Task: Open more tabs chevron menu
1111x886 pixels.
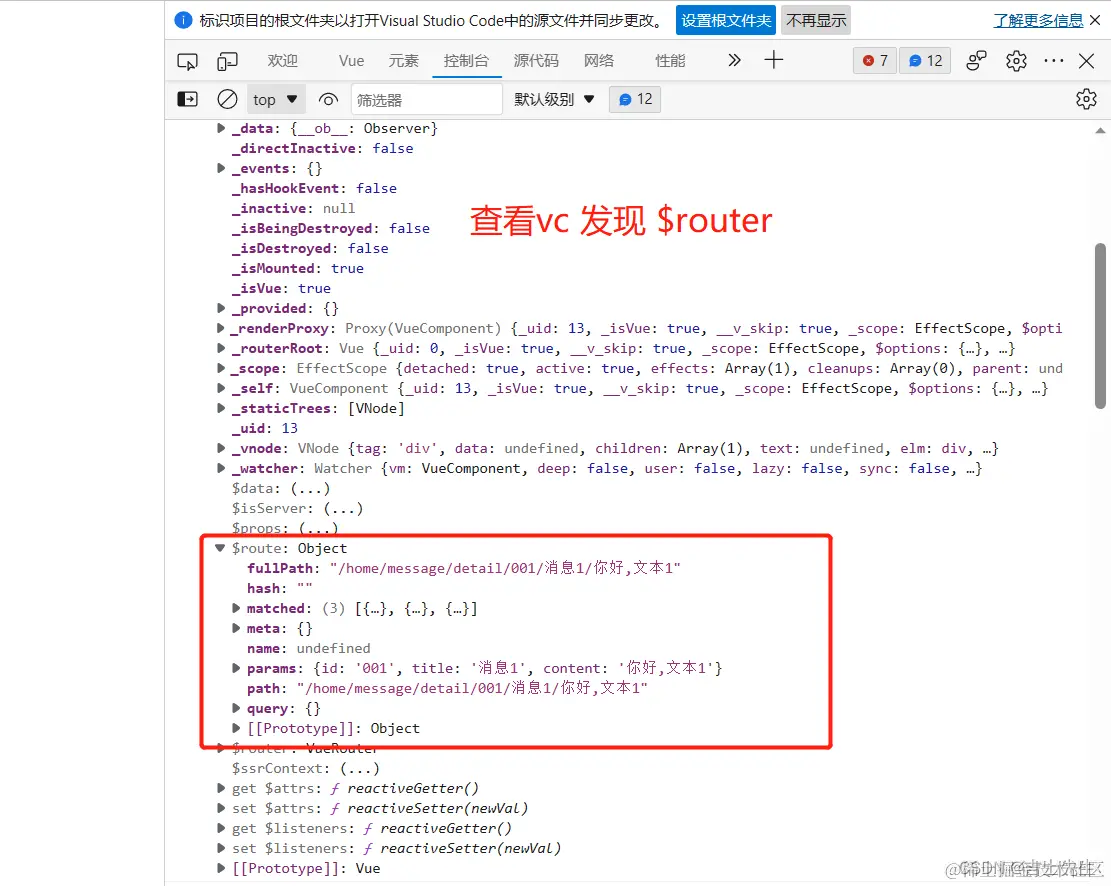Action: tap(735, 60)
